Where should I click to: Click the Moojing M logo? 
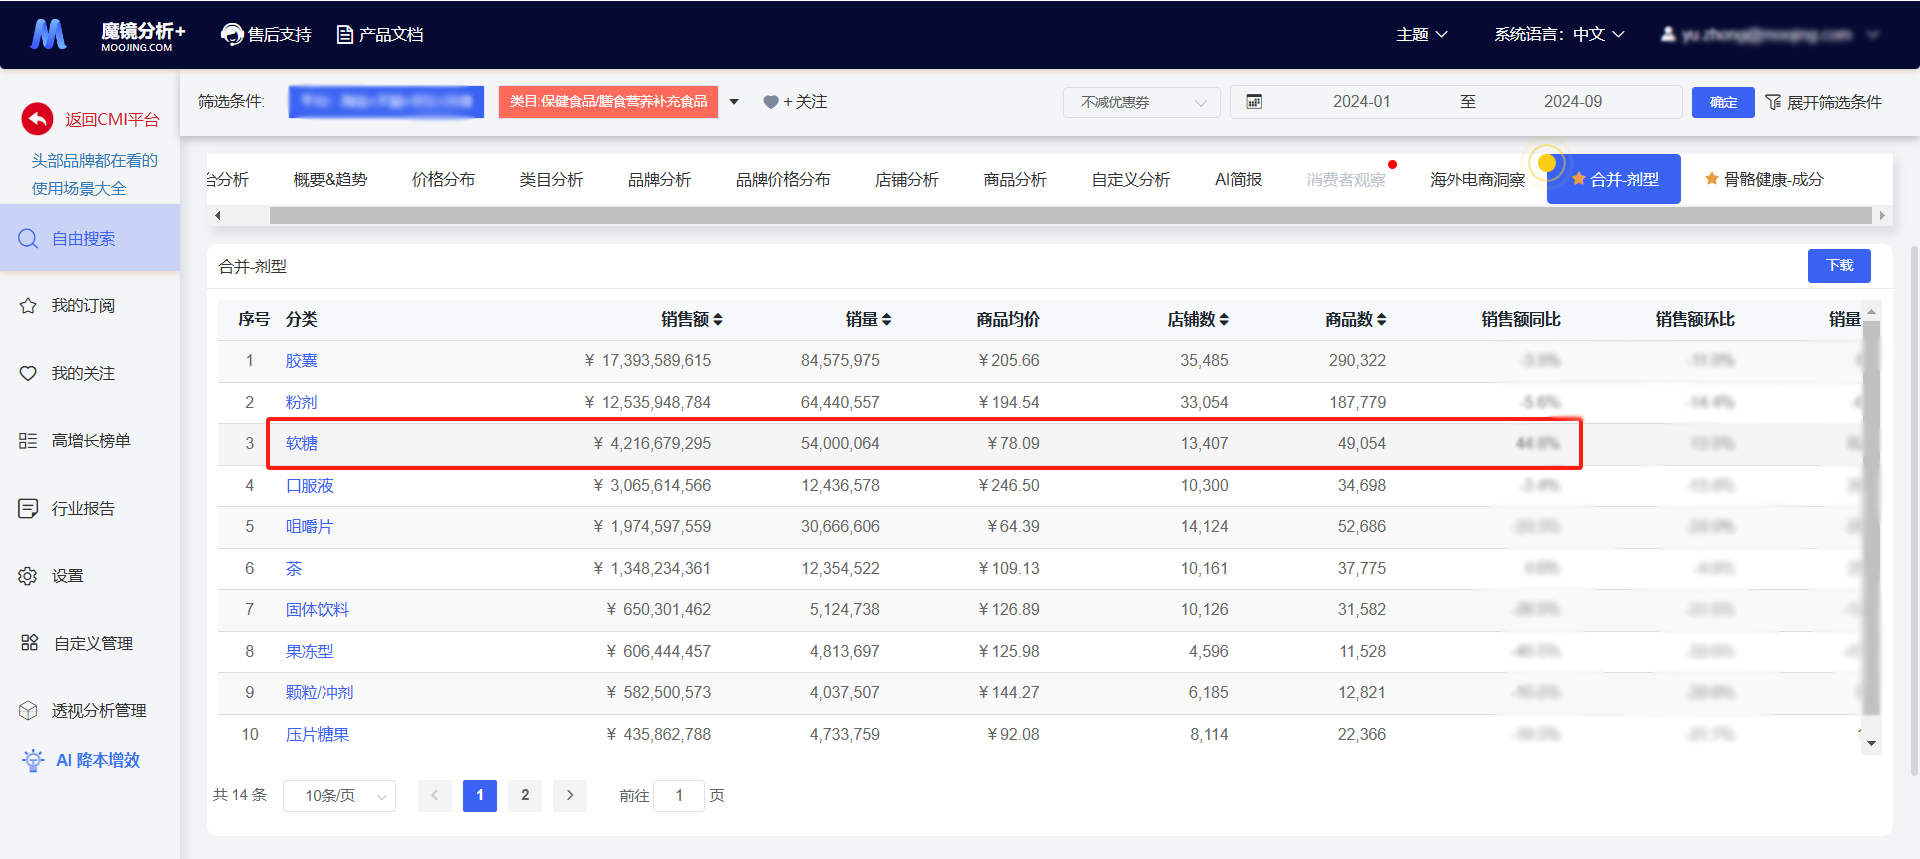[48, 34]
